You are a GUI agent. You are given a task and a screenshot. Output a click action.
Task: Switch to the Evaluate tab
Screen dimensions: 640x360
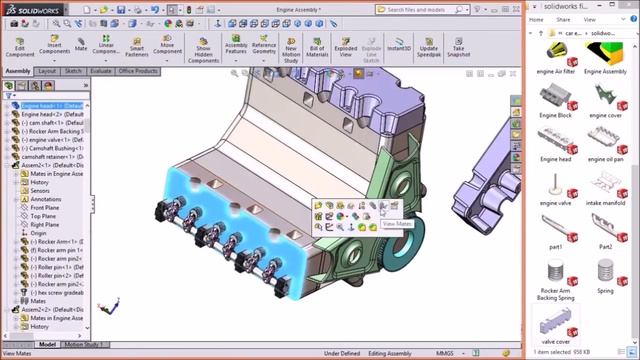101,71
